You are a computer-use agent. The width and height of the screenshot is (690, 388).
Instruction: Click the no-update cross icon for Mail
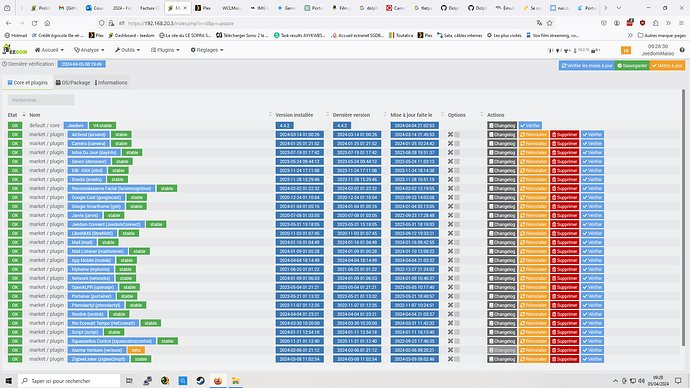point(450,242)
